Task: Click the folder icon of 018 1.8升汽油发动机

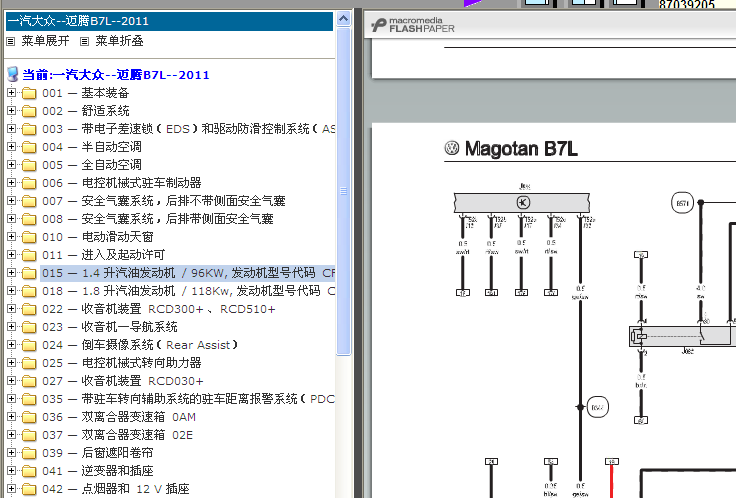Action: tap(29, 291)
